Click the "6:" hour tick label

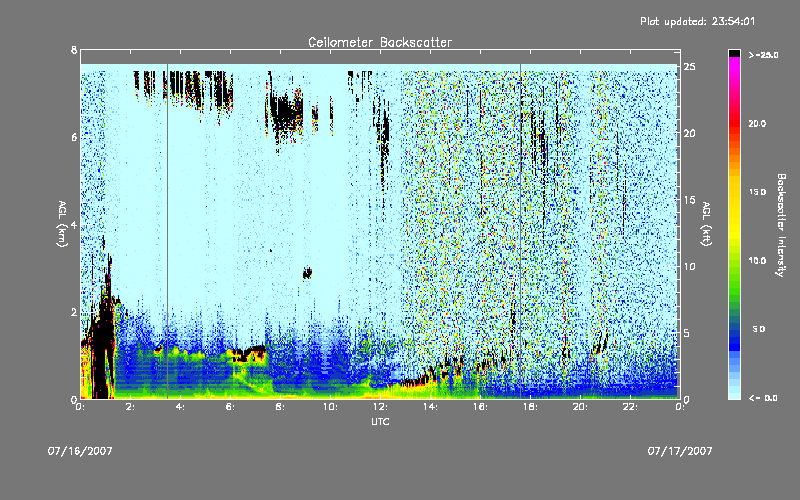tap(230, 407)
